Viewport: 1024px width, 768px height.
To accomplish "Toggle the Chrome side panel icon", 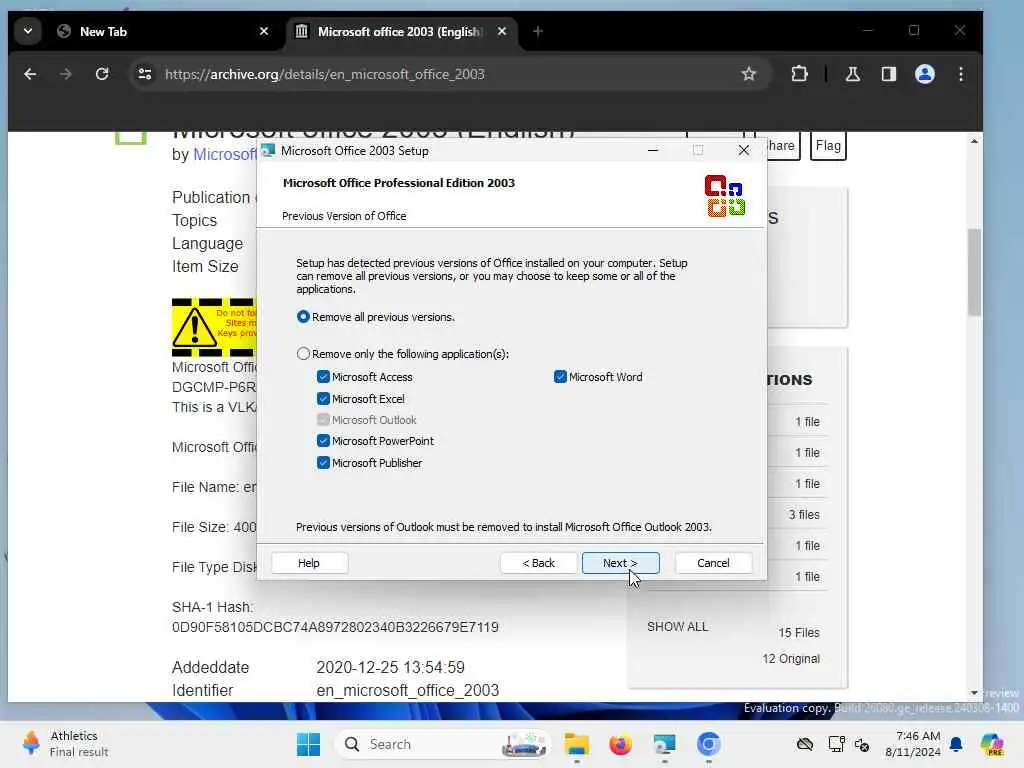I will 888,74.
